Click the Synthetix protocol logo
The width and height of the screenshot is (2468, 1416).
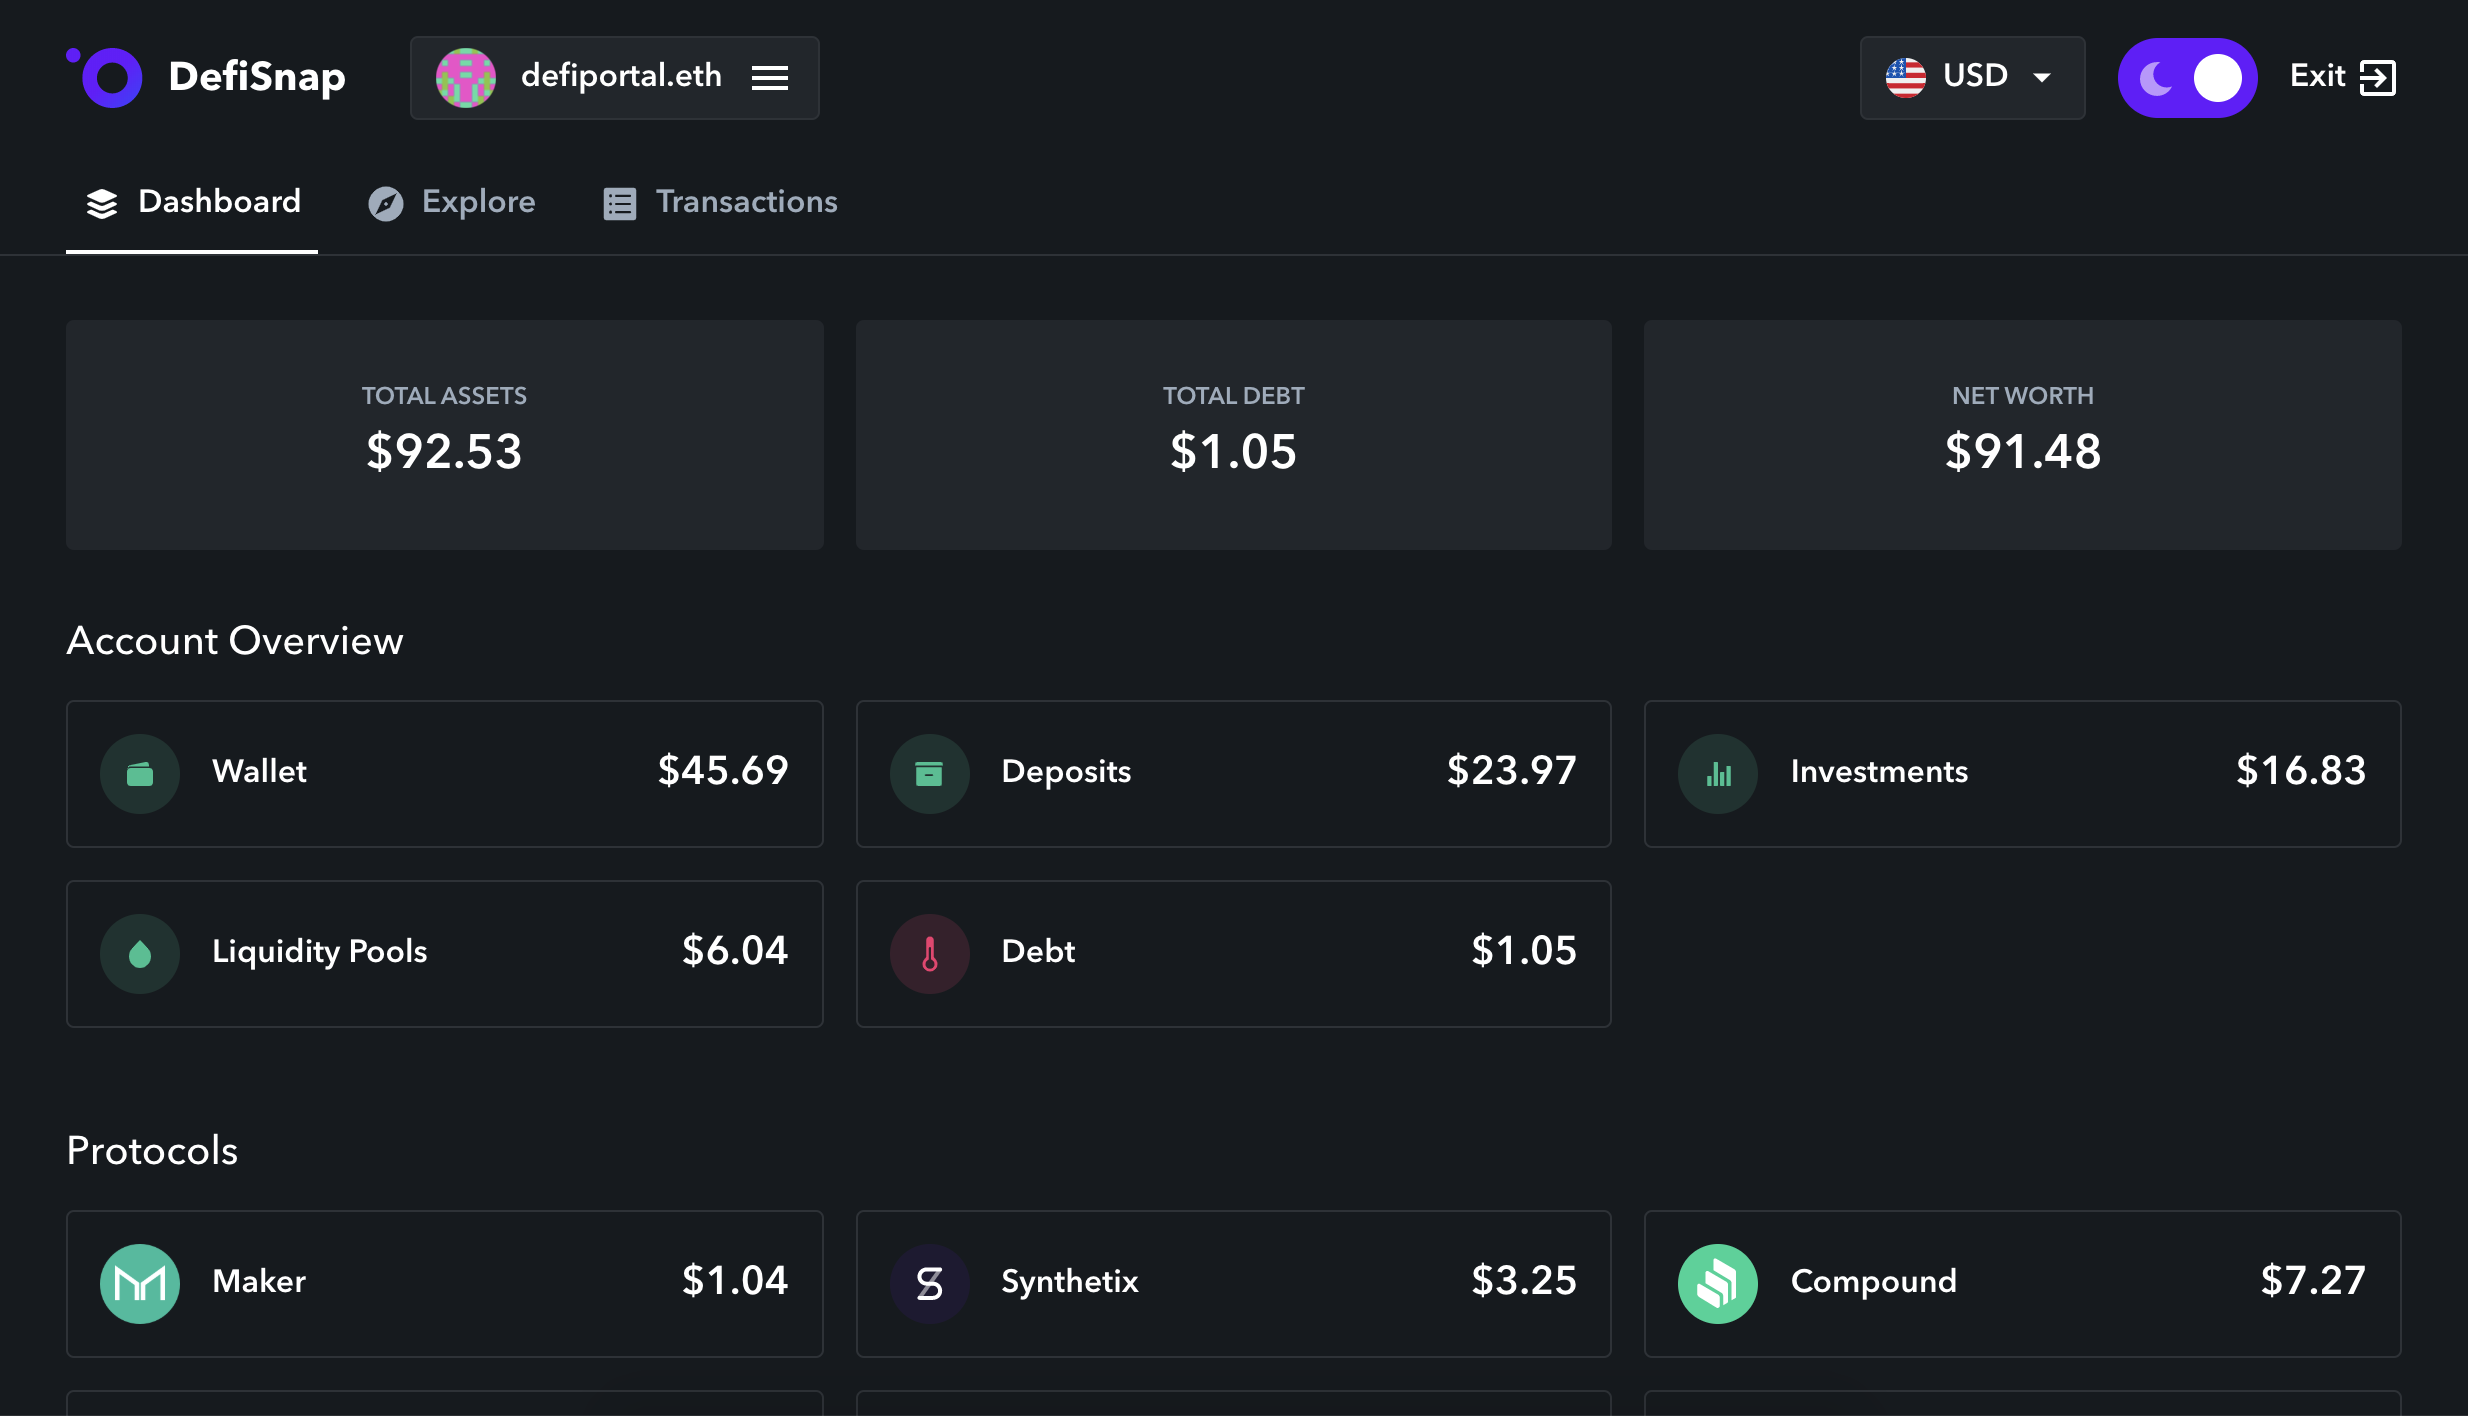coord(929,1283)
